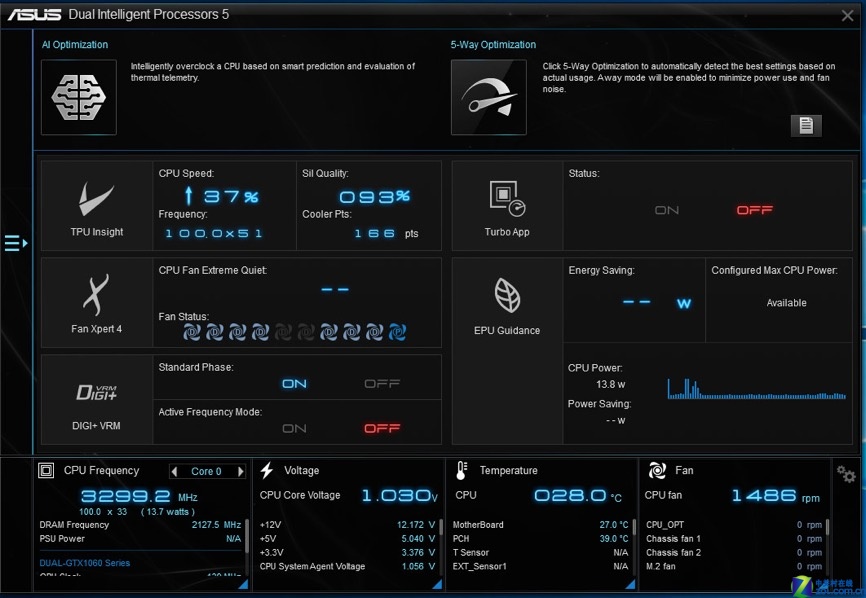
Task: Click the CPU Frequency chip icon
Action: 46,470
